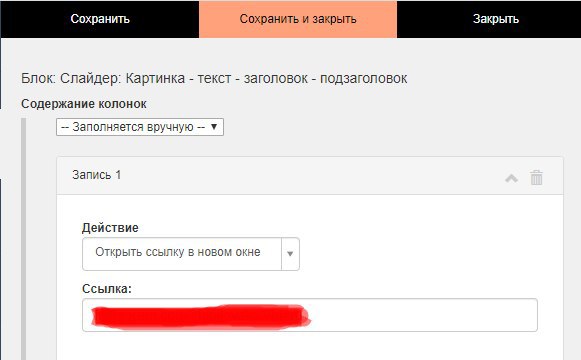This screenshot has height=360, width=581.
Task: Click the Ссылка: field label
Action: (107, 289)
